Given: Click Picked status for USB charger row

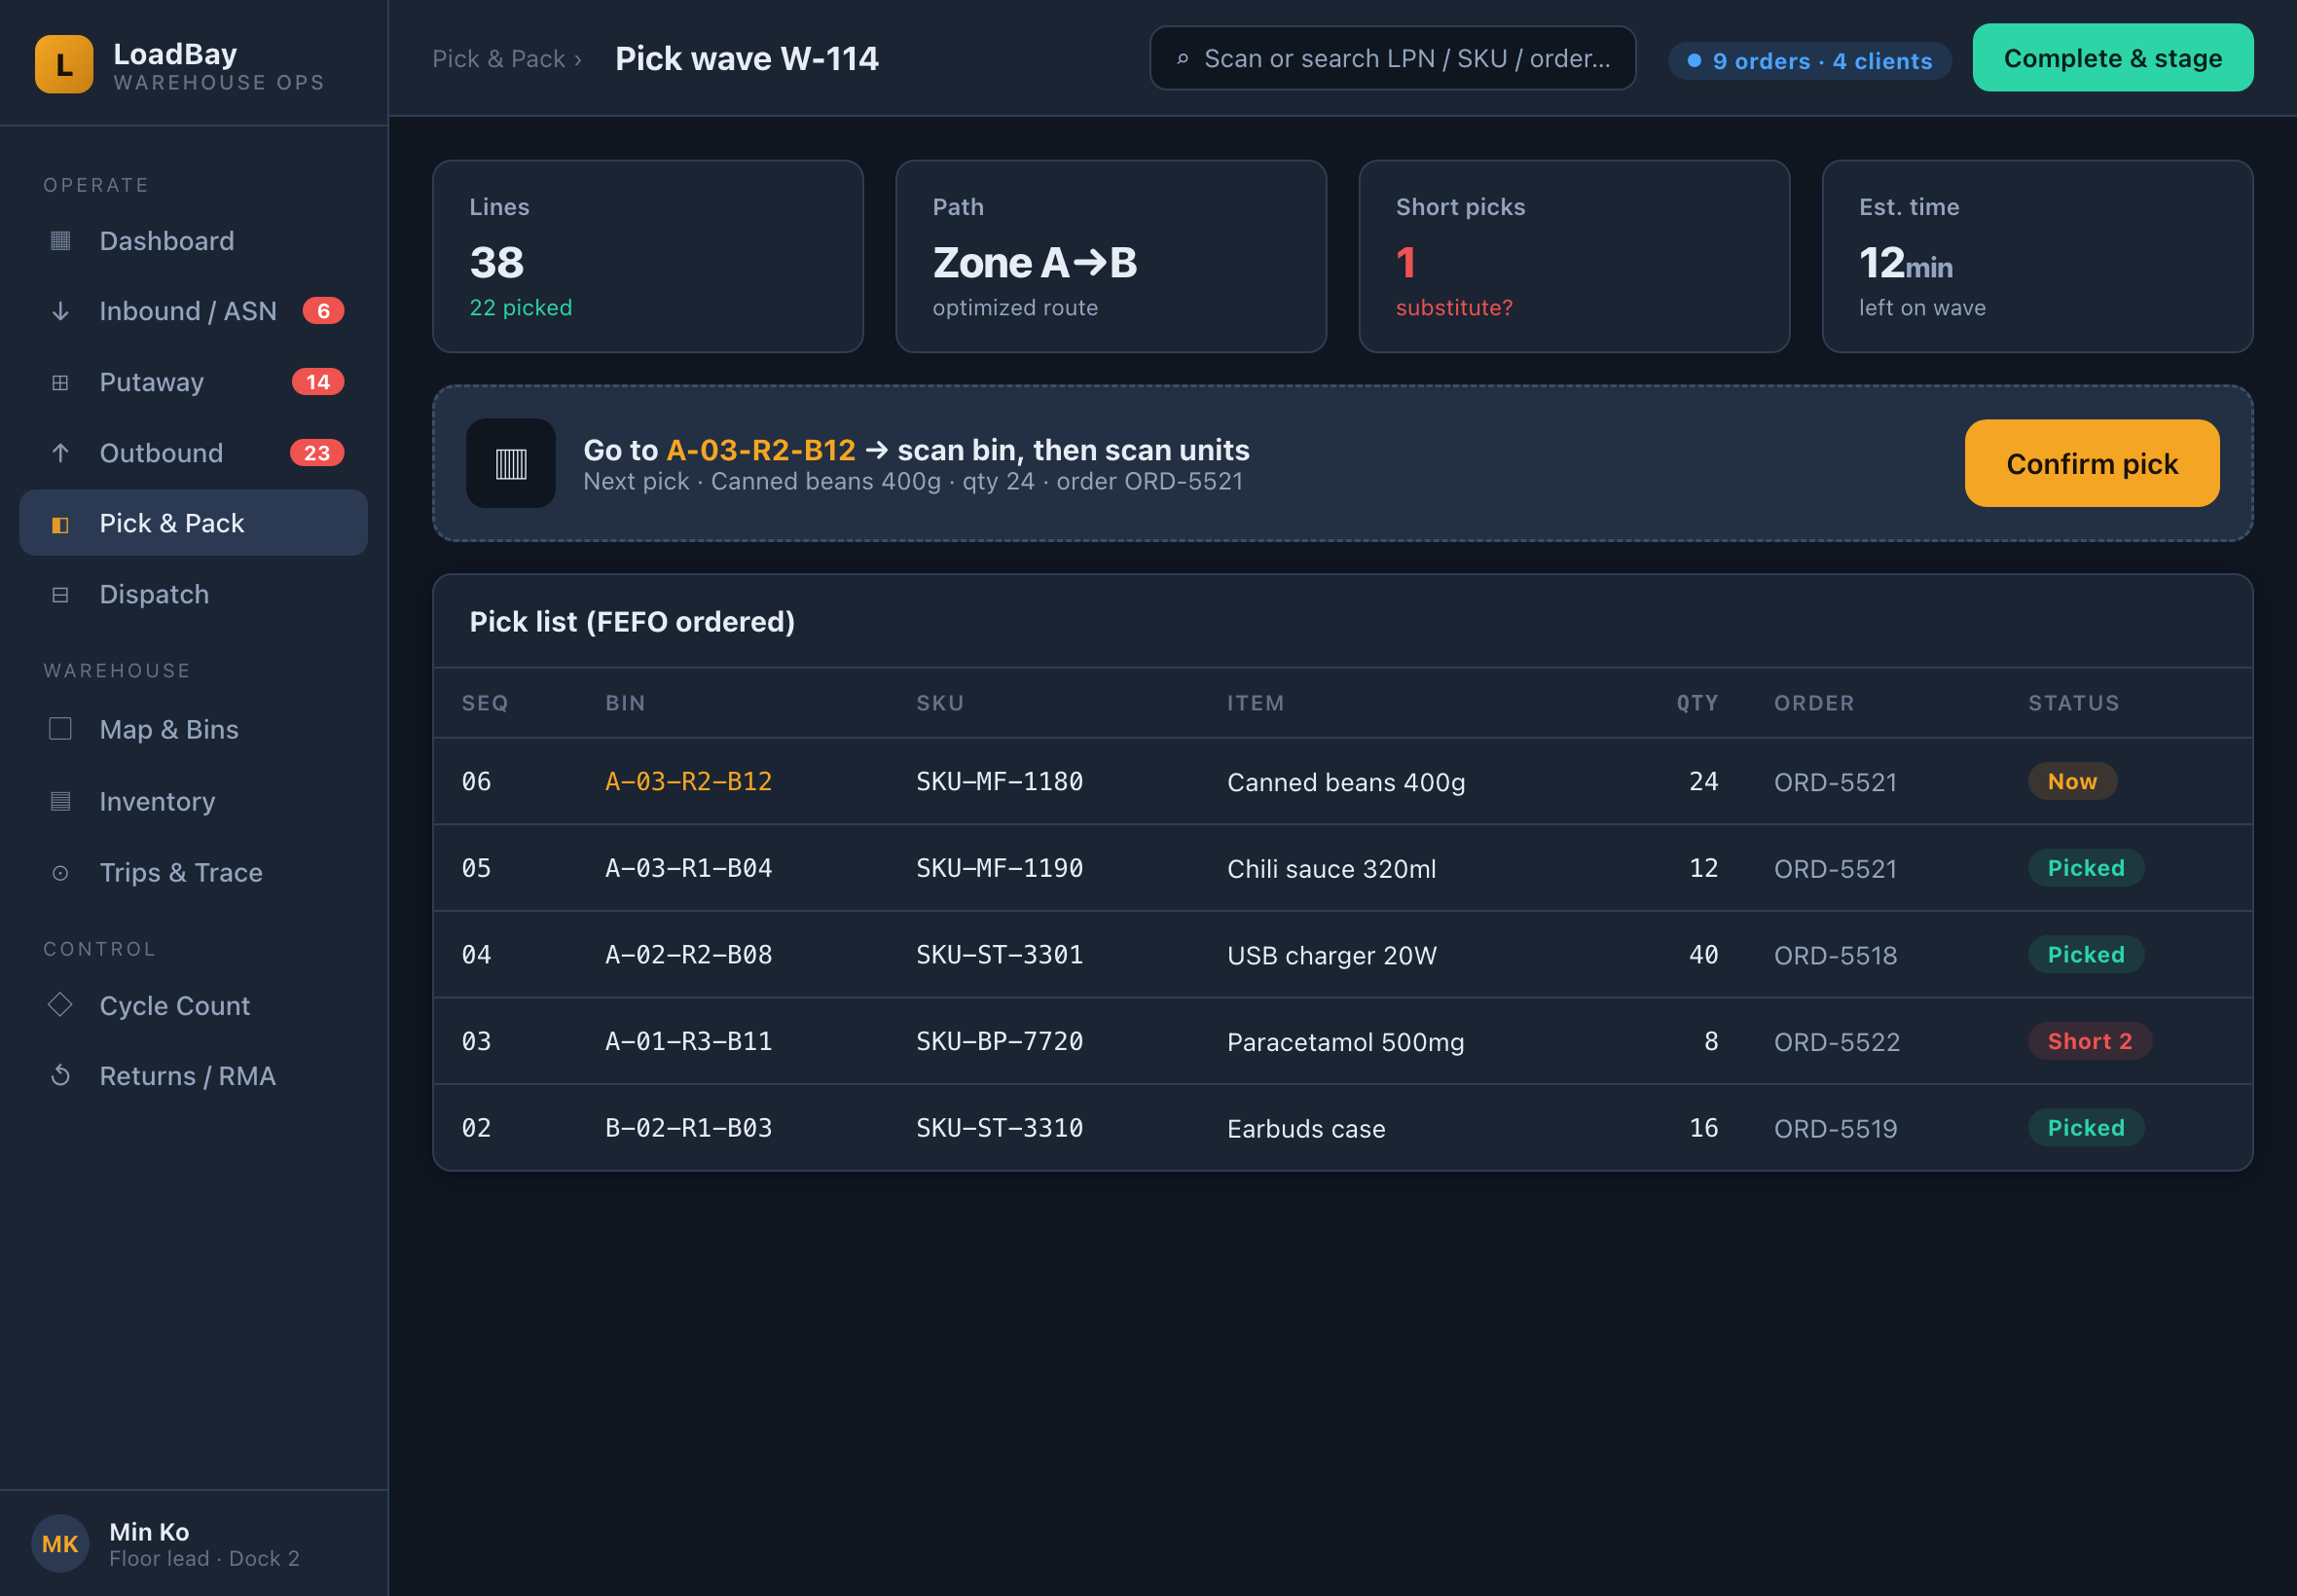Looking at the screenshot, I should 2086,955.
